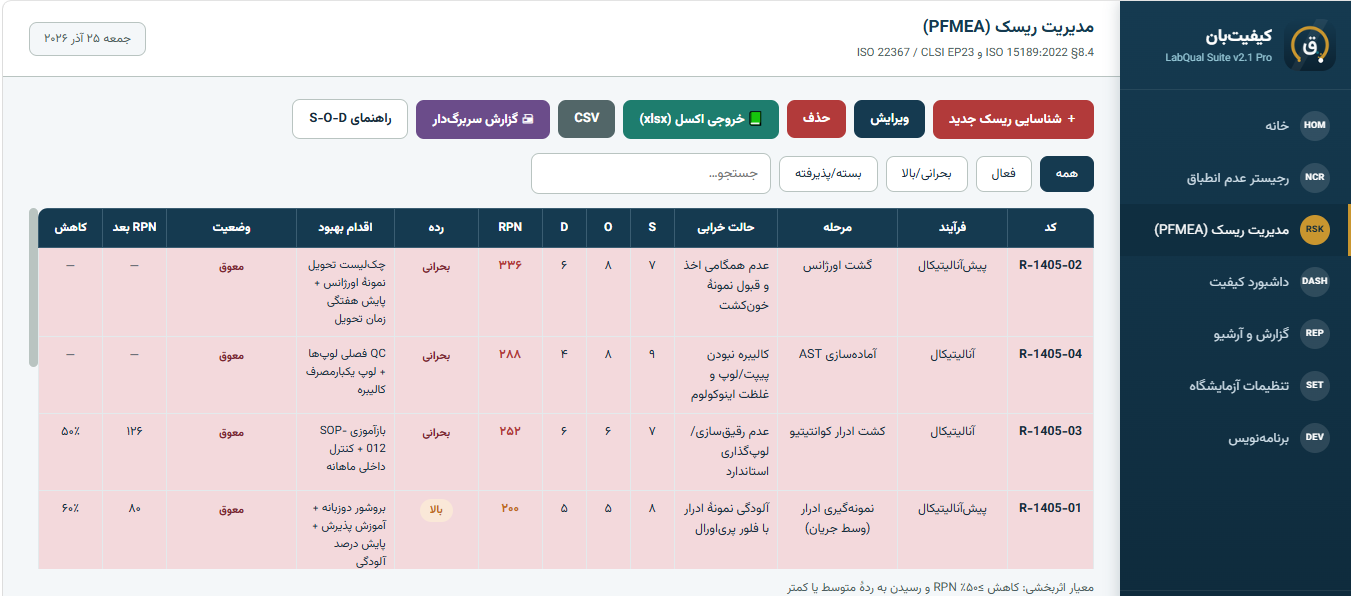Export with خروجی اکسل (xlsx) button
Screen dimensions: 1351x596
click(x=701, y=119)
